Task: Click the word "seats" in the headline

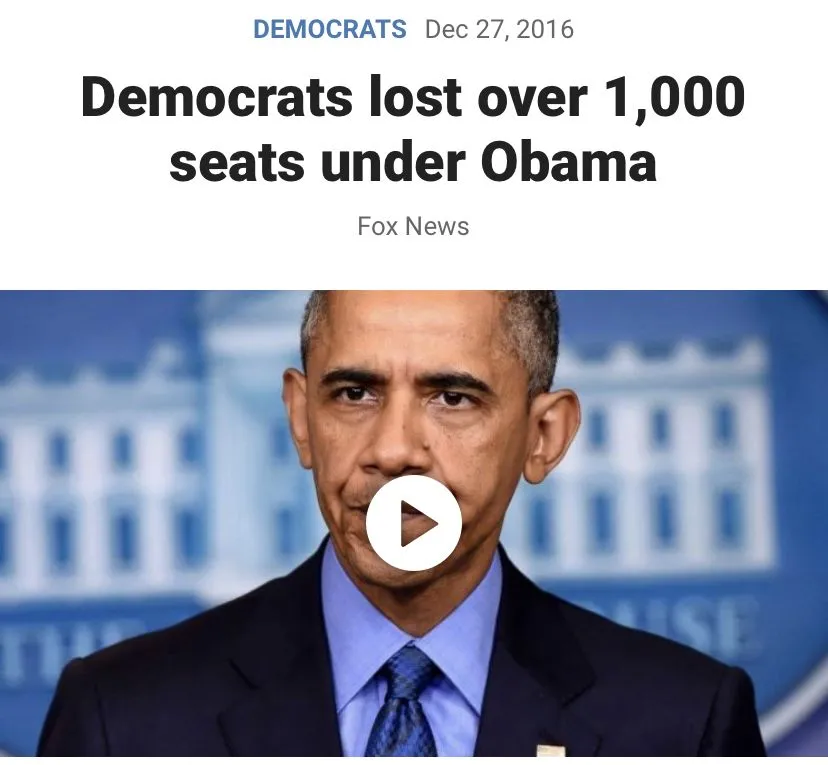Action: click(237, 163)
